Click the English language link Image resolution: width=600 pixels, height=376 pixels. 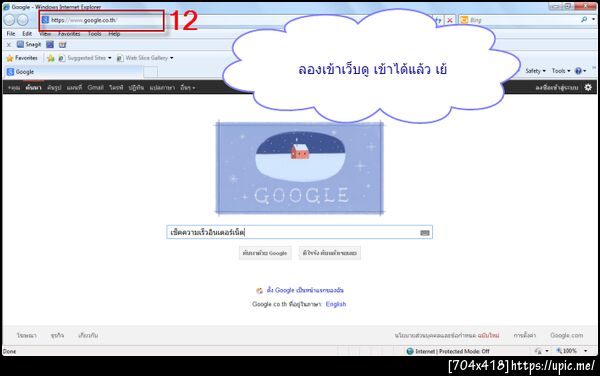pyautogui.click(x=336, y=304)
